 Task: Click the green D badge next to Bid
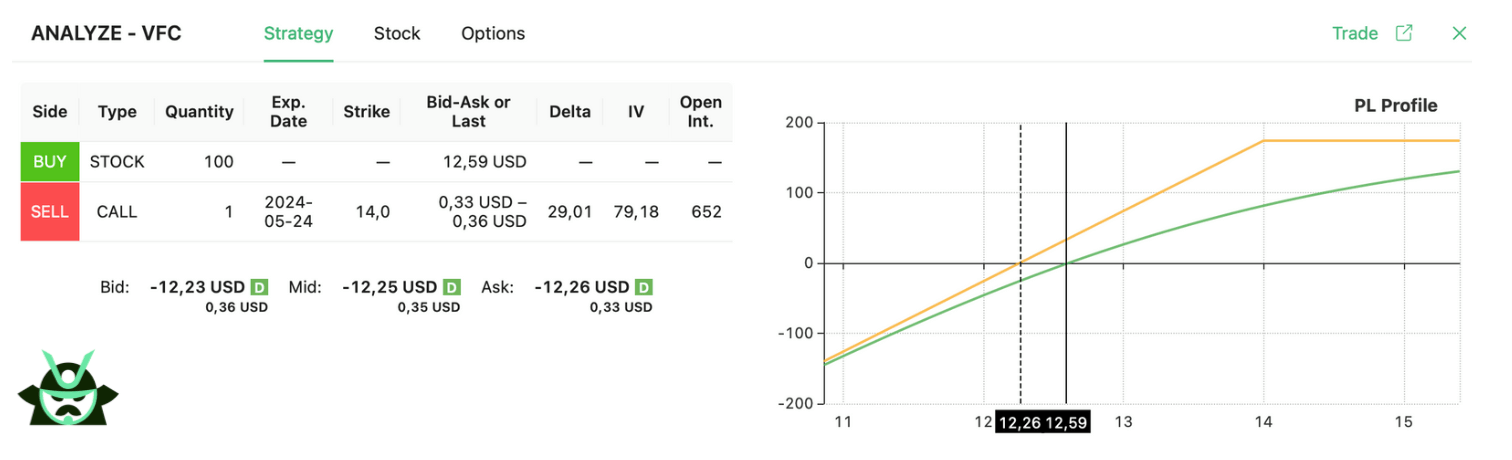260,288
